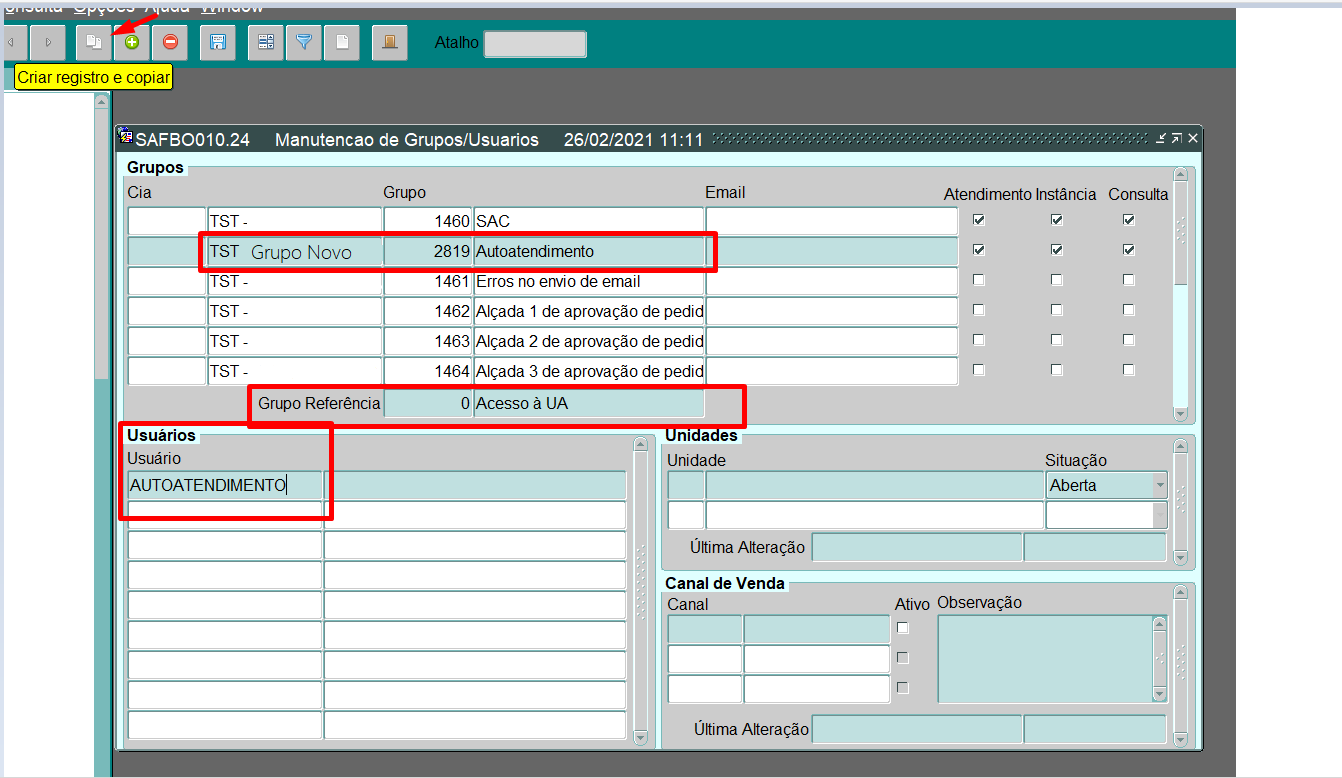Click the blank page toolbar icon

(342, 42)
